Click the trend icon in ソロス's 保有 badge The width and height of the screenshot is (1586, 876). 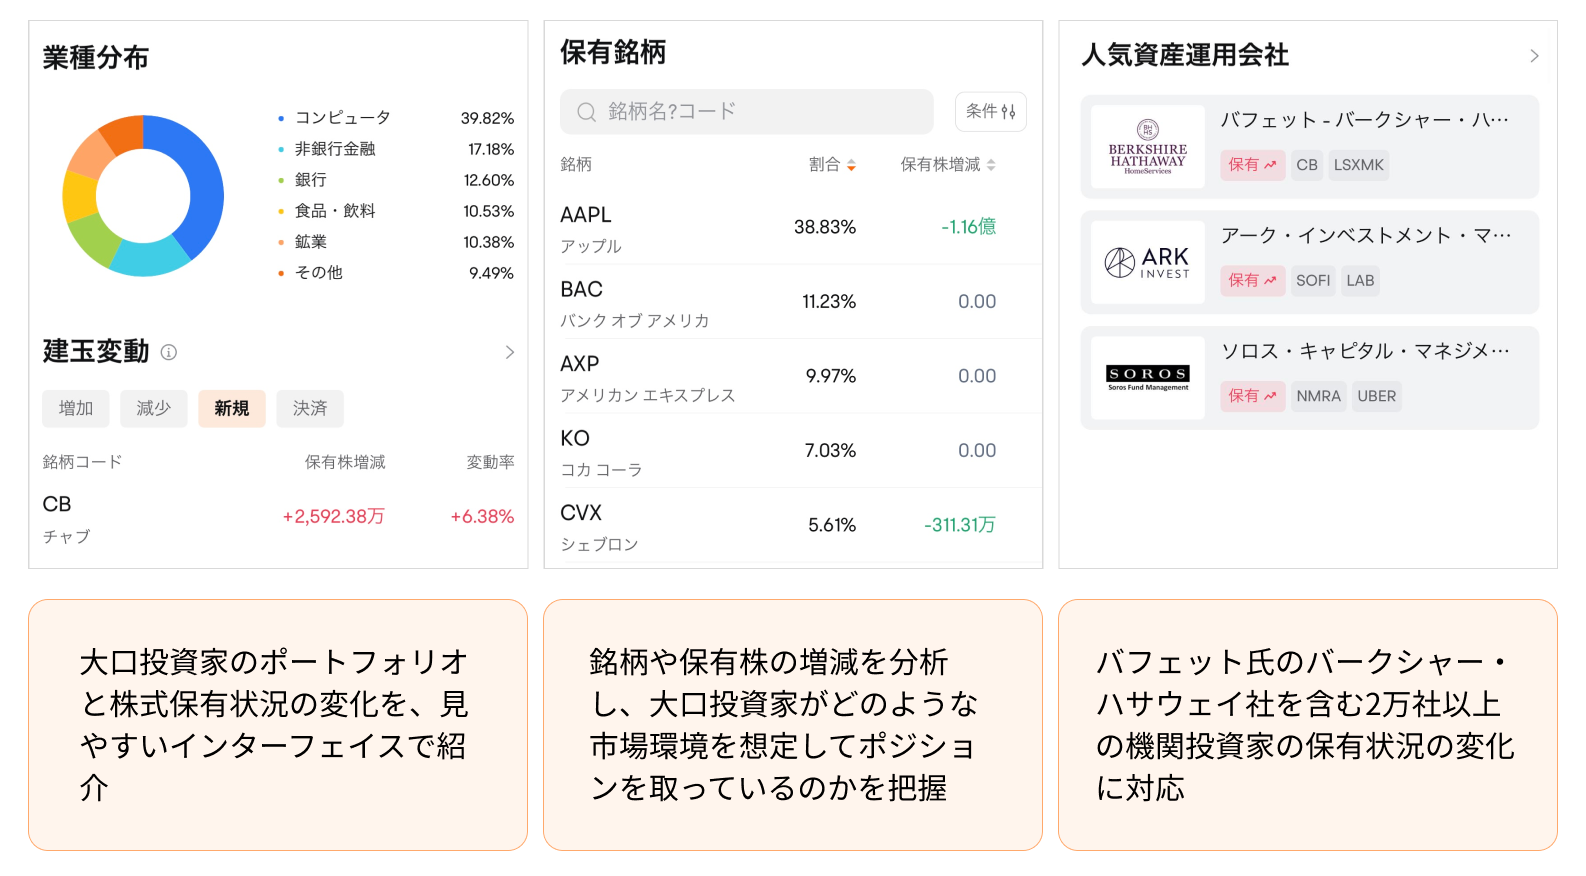[x=1272, y=396]
